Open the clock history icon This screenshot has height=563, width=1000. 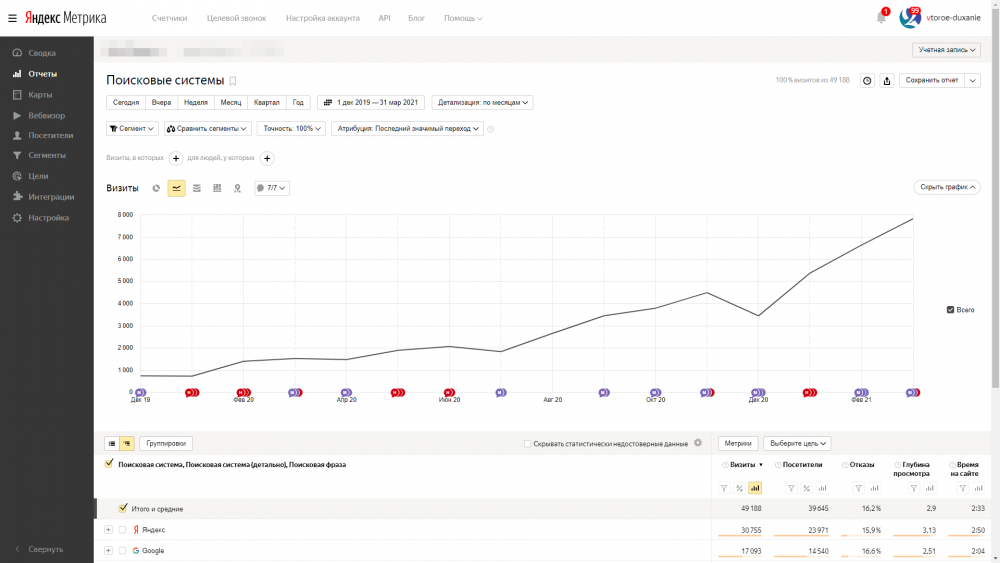(867, 81)
